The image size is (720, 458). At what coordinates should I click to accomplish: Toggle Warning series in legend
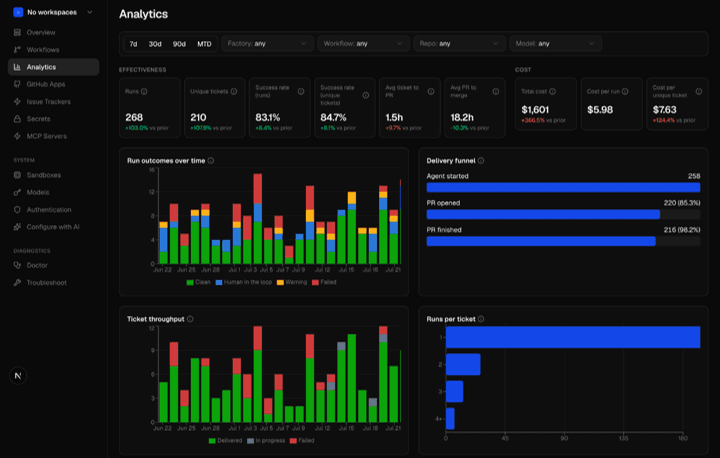click(x=292, y=282)
